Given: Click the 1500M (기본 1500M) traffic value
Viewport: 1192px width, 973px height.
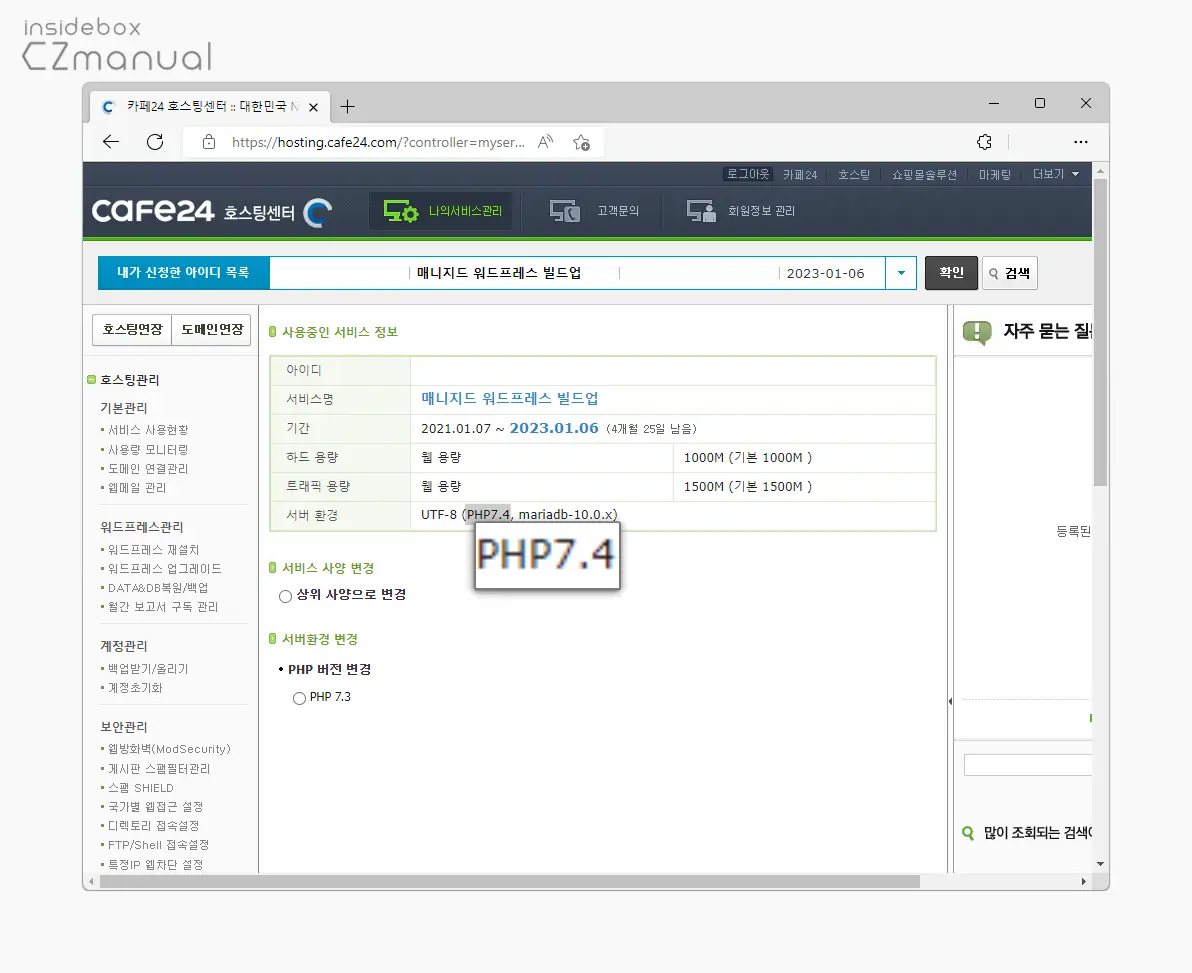Looking at the screenshot, I should pos(748,486).
